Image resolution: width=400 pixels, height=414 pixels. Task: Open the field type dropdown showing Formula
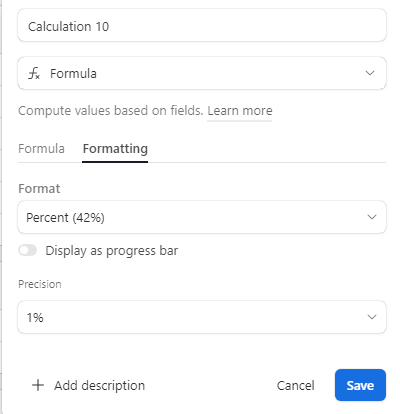coord(202,73)
